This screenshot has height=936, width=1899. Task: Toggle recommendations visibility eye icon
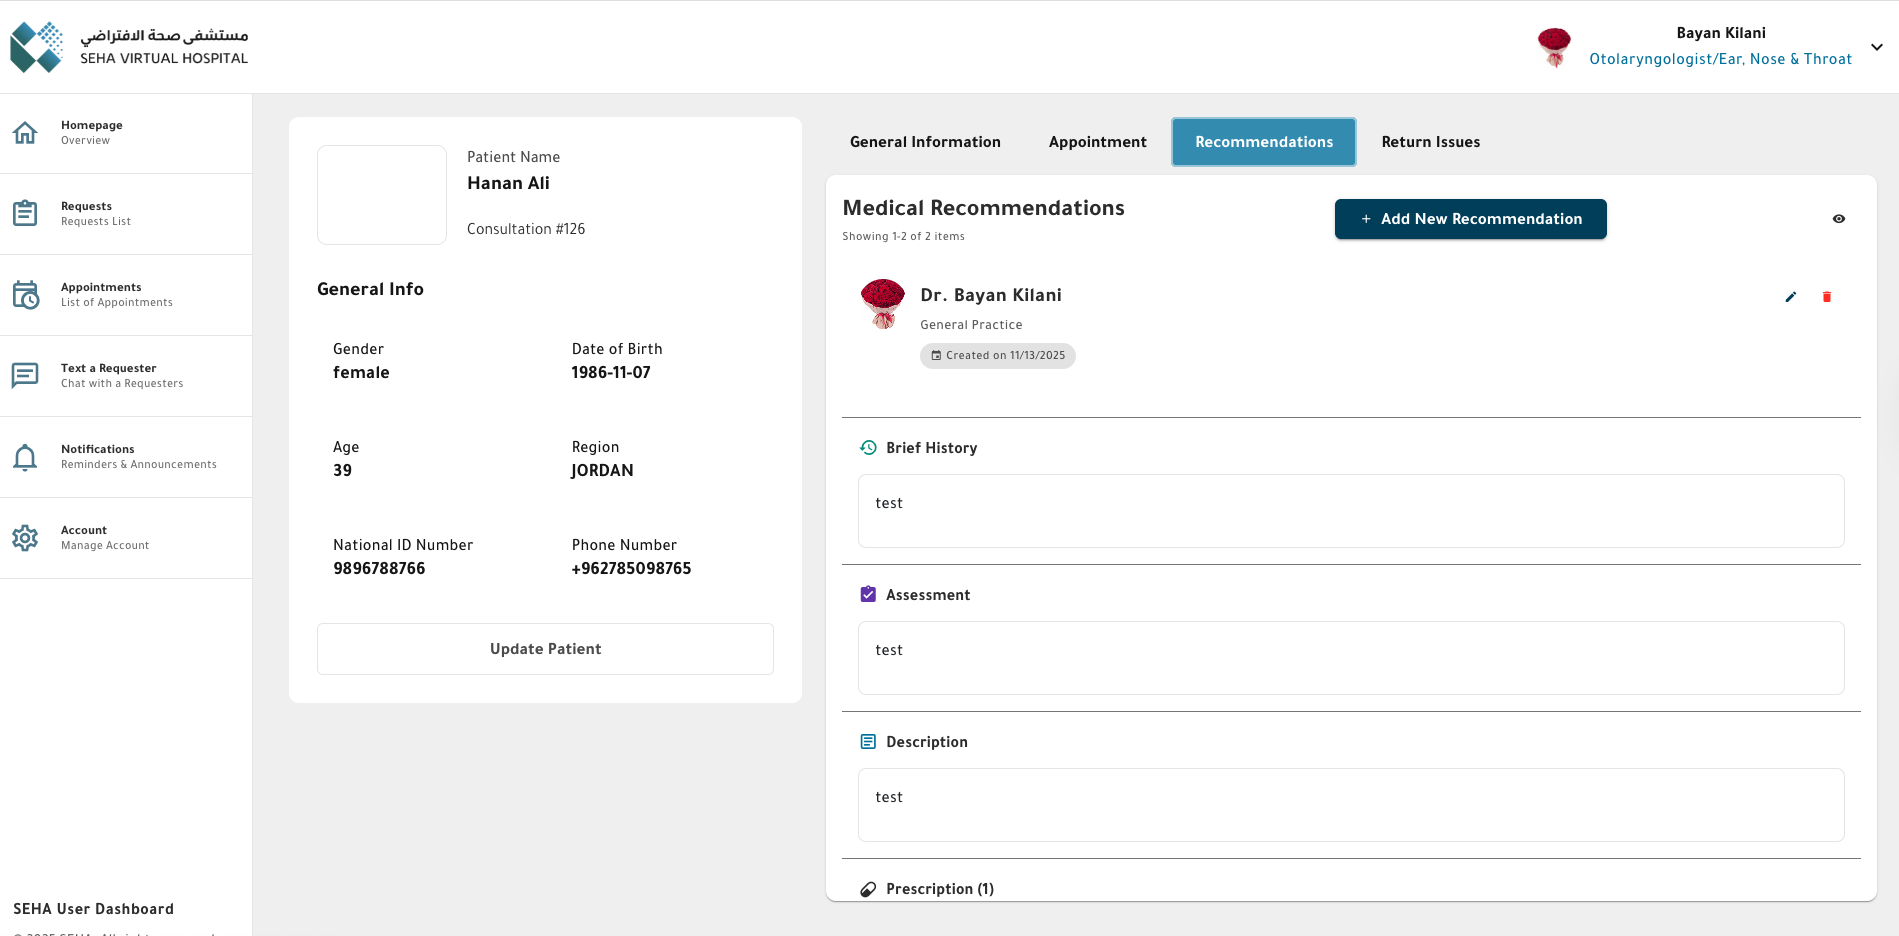[x=1838, y=219]
